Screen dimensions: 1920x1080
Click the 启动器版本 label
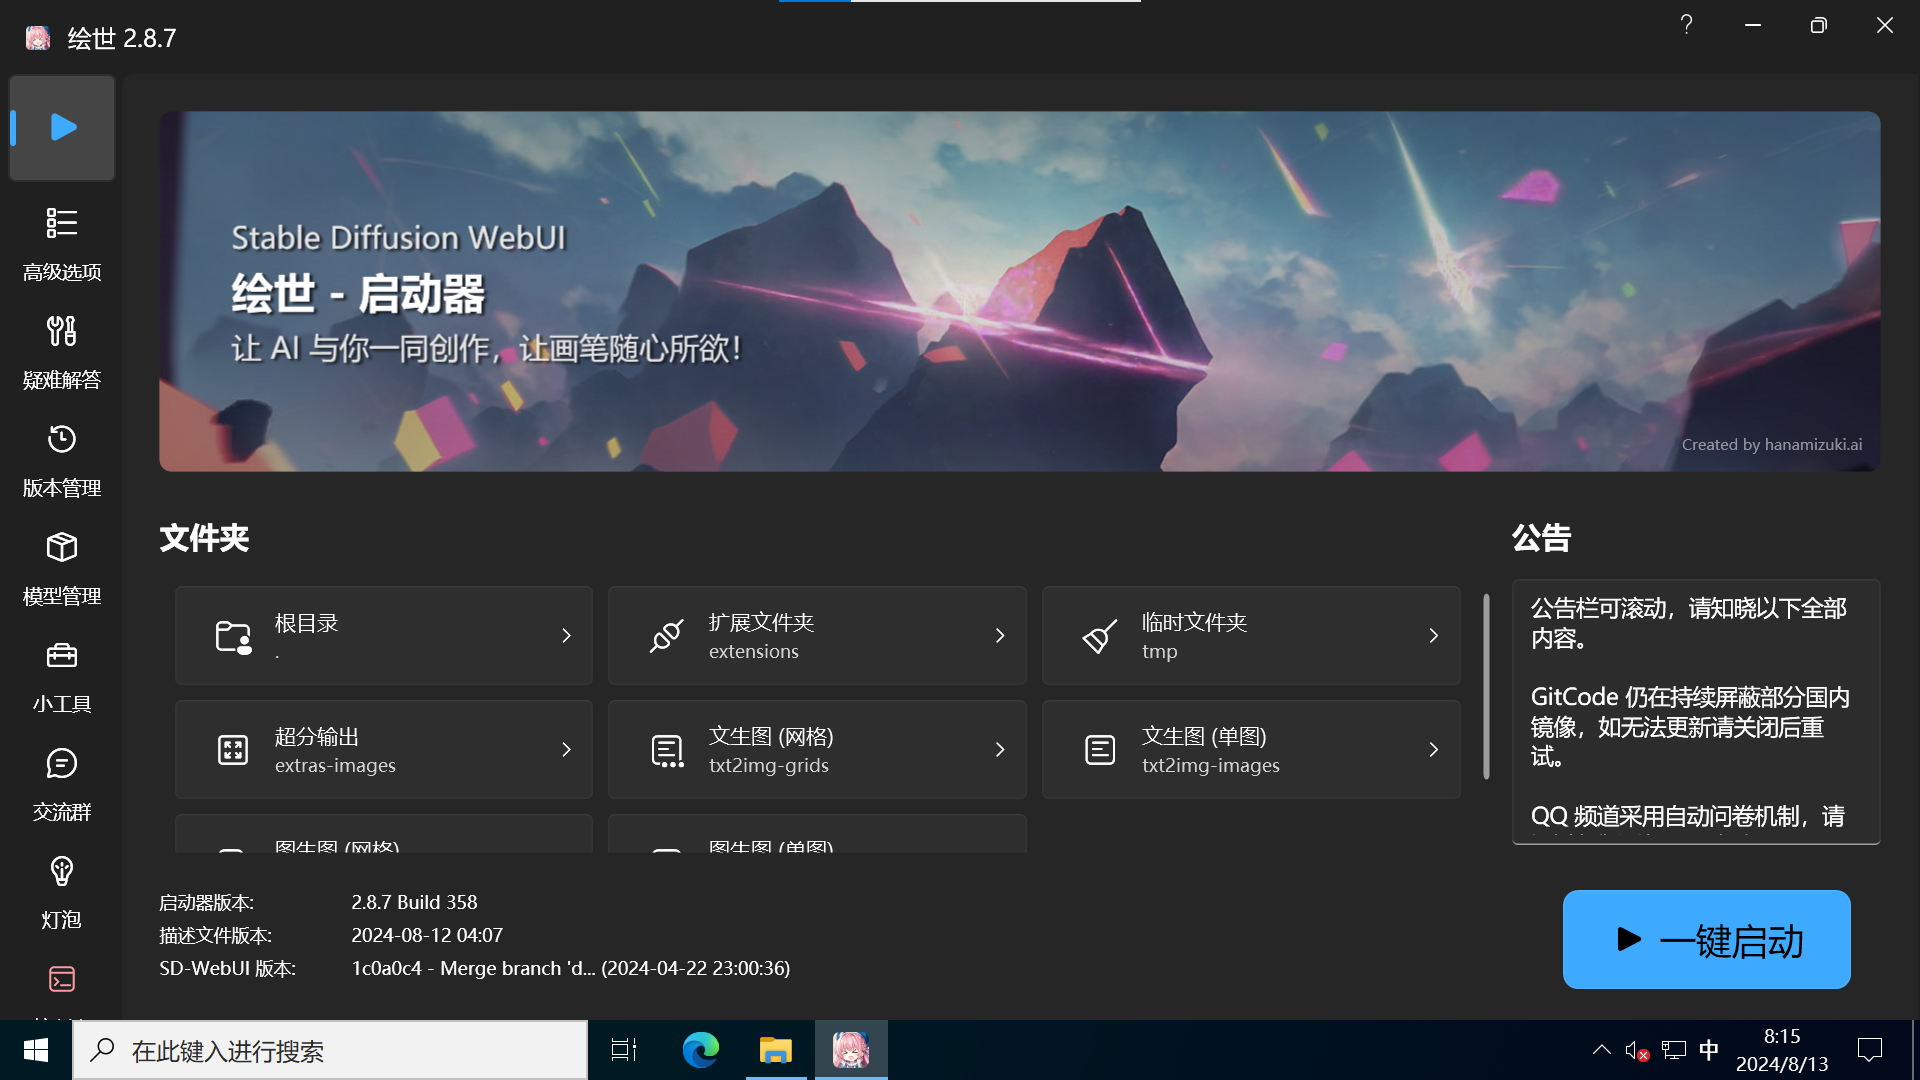click(x=206, y=902)
